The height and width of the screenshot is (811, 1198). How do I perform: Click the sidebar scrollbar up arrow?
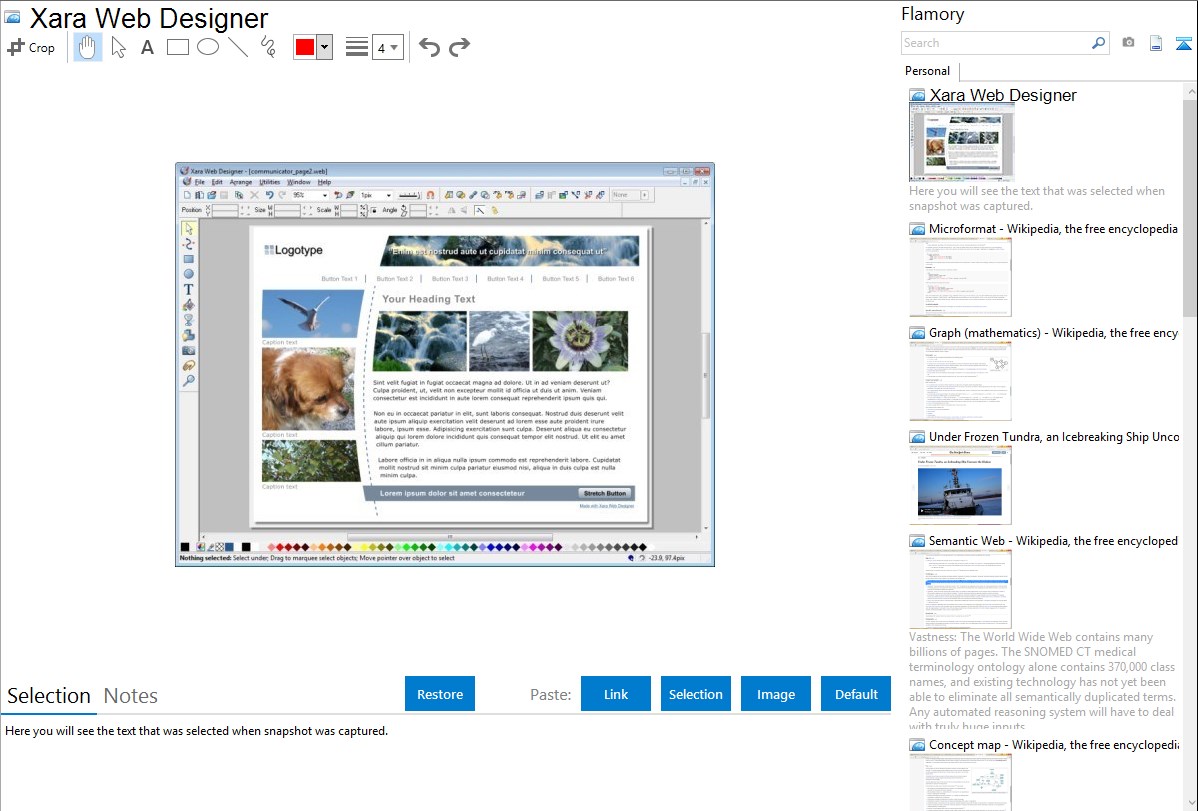point(1190,91)
